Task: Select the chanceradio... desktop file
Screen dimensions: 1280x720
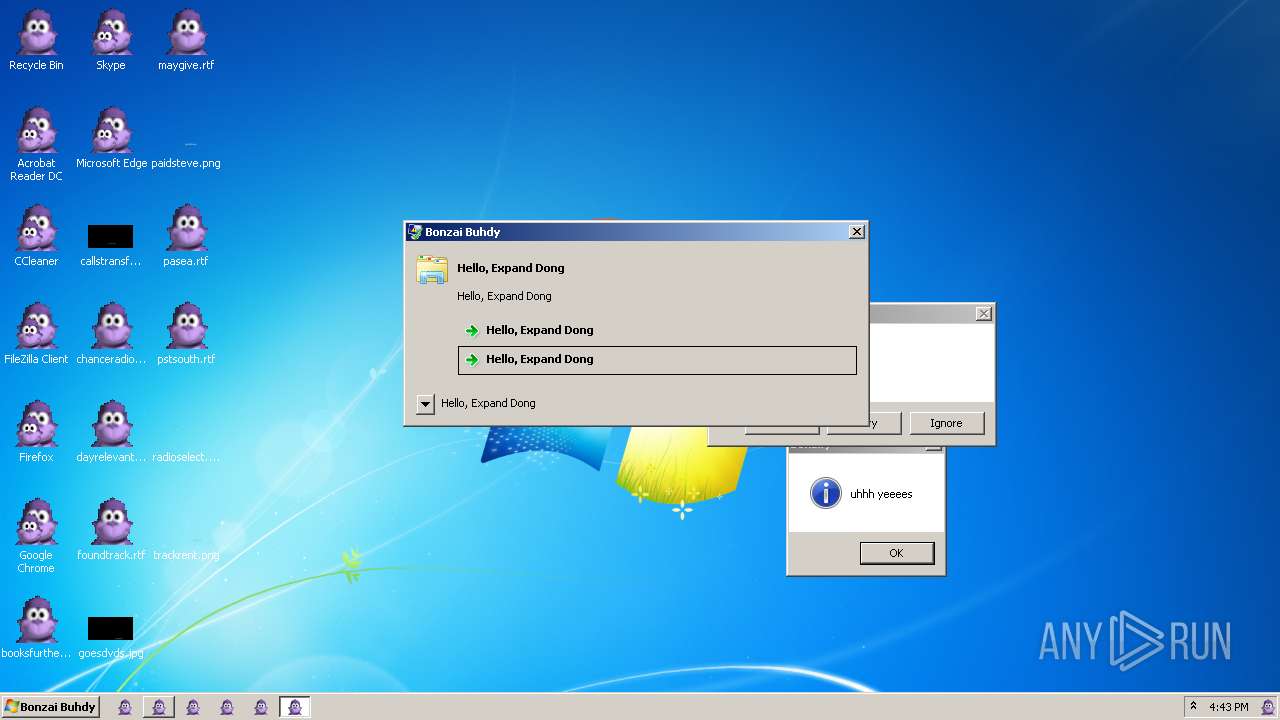Action: [111, 335]
